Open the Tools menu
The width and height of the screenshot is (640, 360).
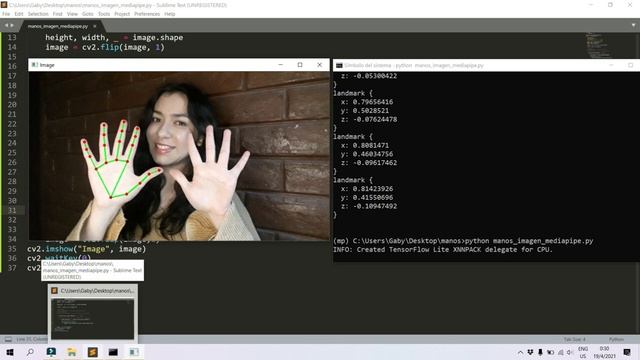click(x=104, y=14)
